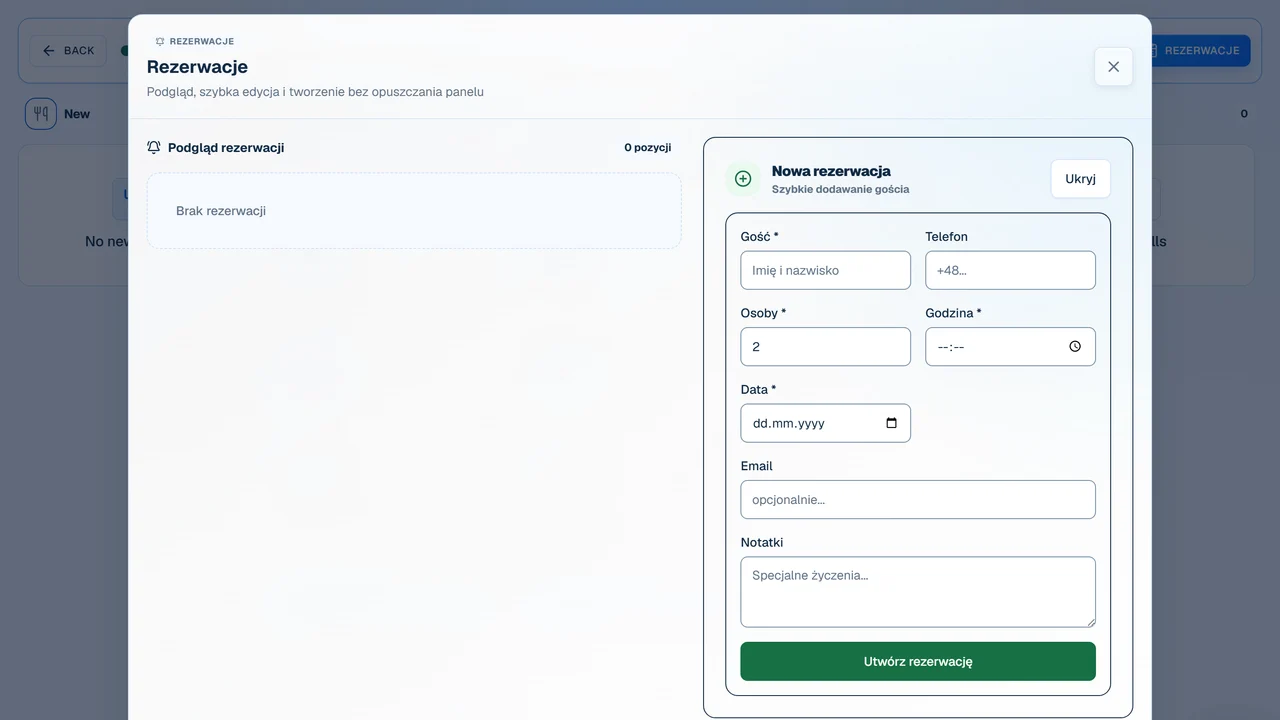The height and width of the screenshot is (720, 1280).
Task: Hide the form with Ukryj button
Action: pyautogui.click(x=1080, y=179)
